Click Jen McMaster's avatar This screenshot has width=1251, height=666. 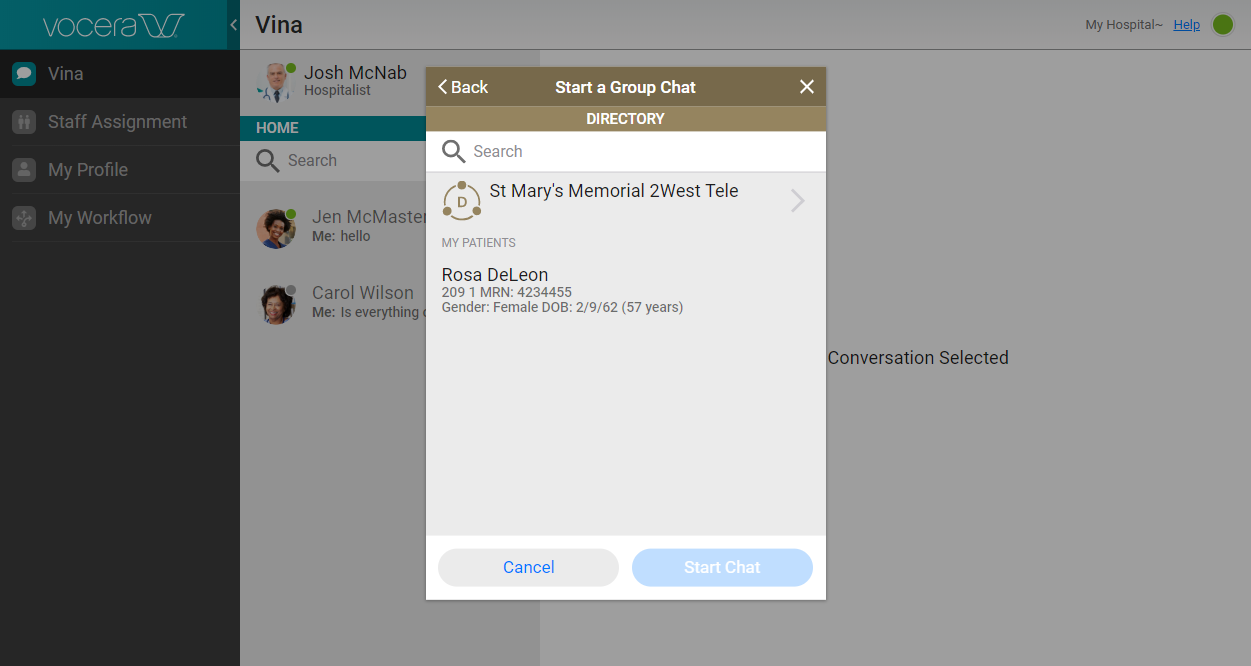click(275, 229)
